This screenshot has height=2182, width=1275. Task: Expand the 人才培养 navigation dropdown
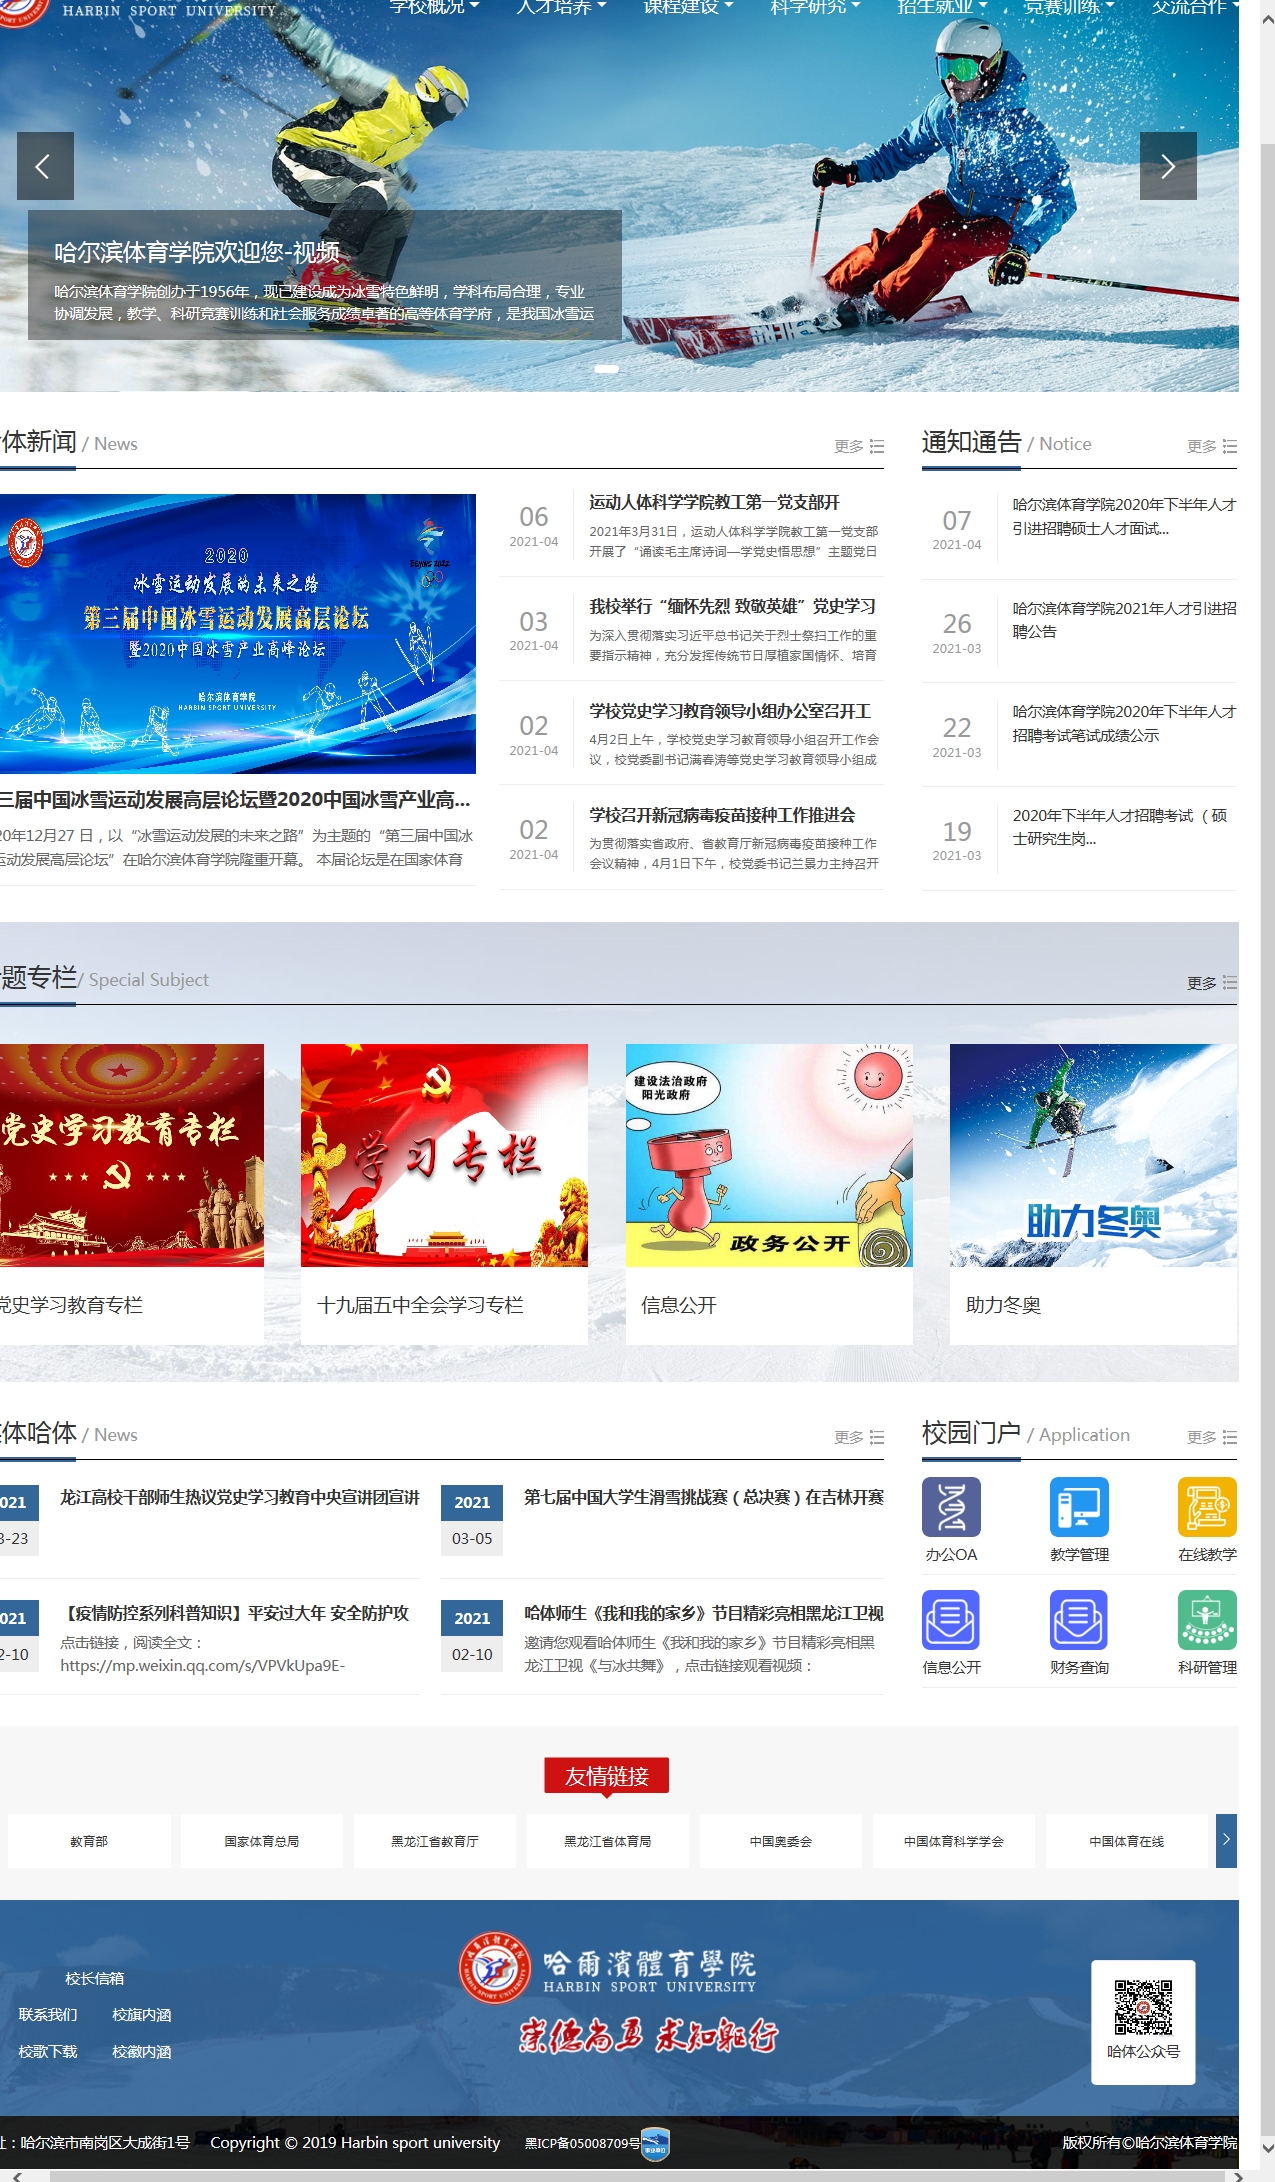(561, 8)
